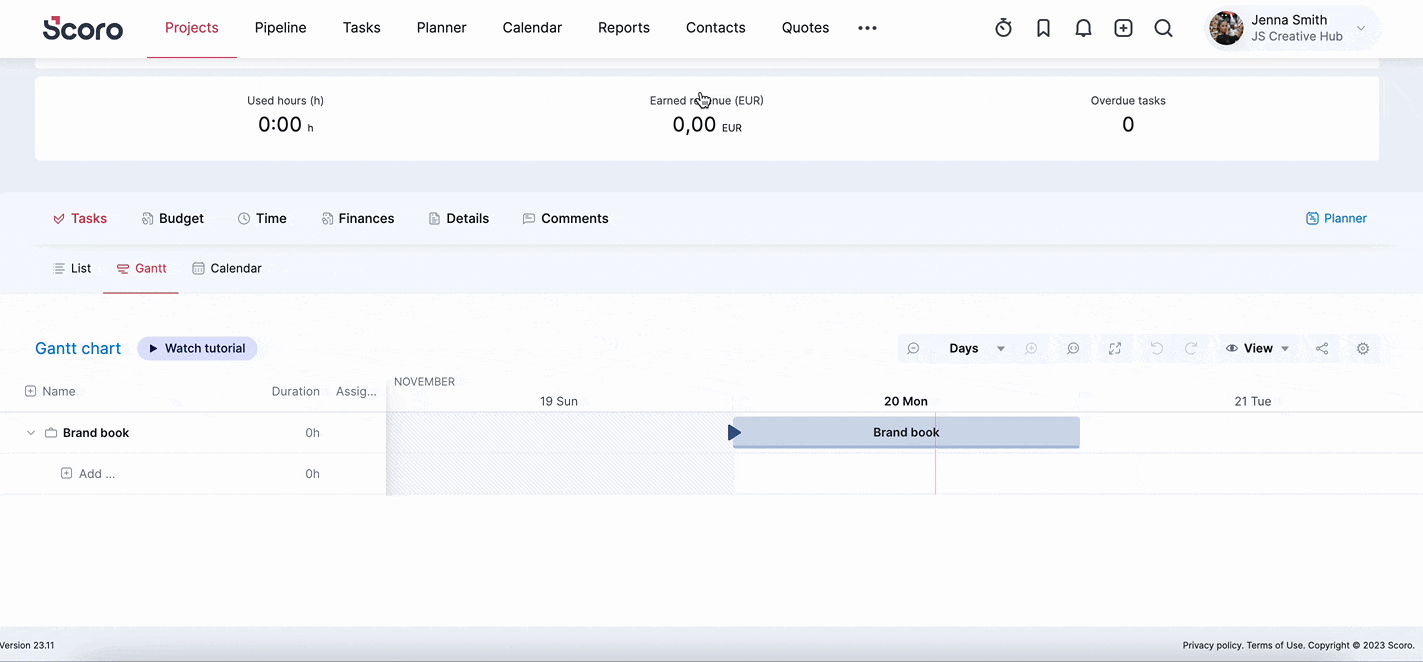The width and height of the screenshot is (1423, 662).
Task: Switch to the Comments tab
Action: (x=565, y=218)
